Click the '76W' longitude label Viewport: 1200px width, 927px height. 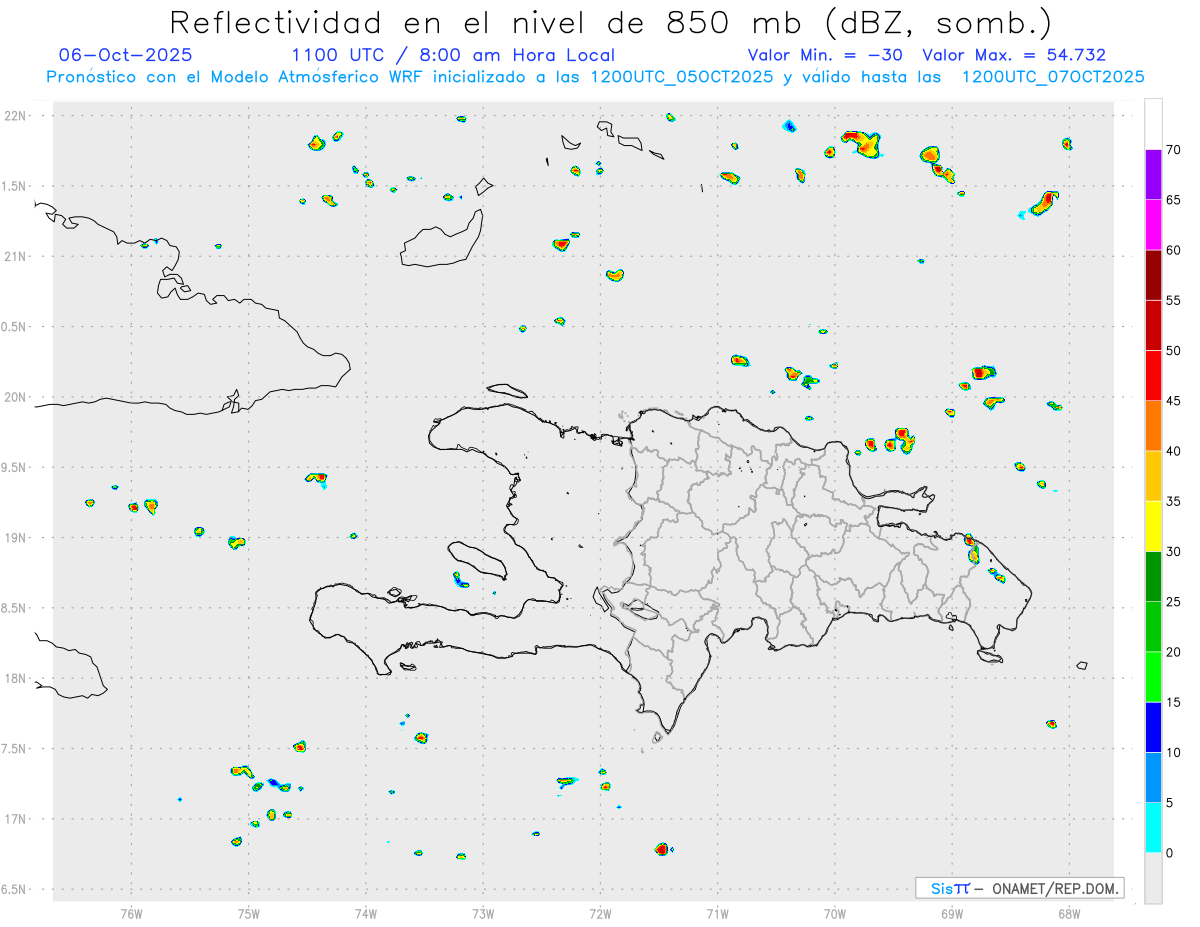131,913
